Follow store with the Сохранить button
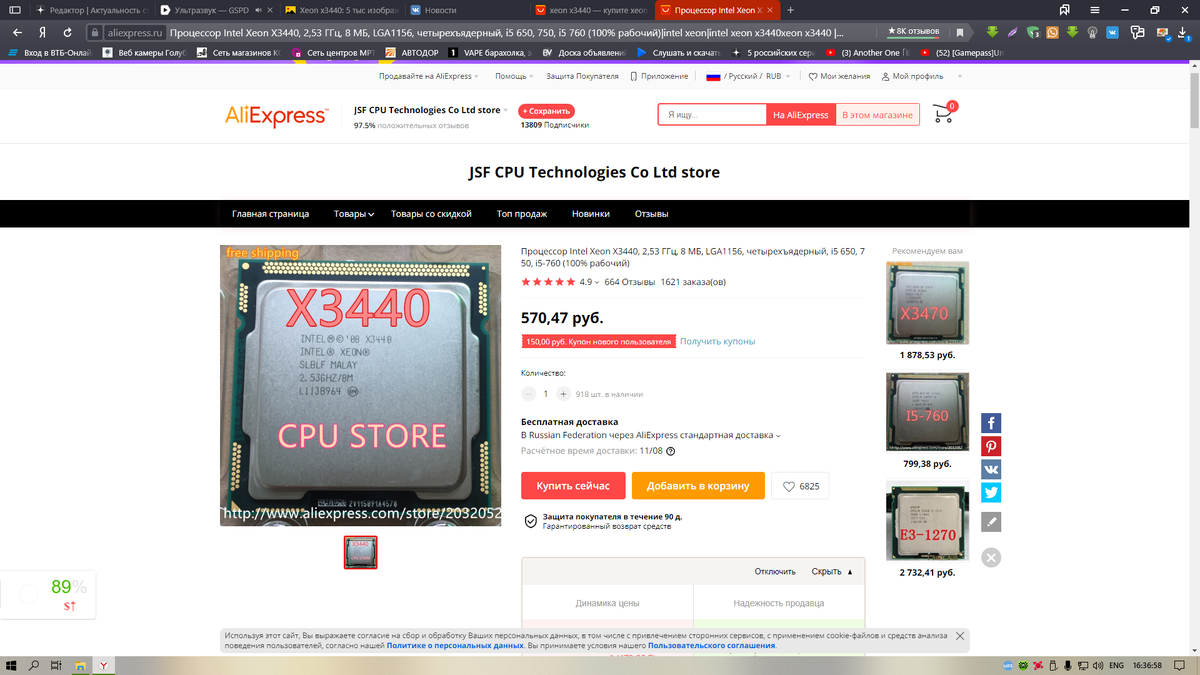Screen dimensions: 1200x675 click(546, 111)
